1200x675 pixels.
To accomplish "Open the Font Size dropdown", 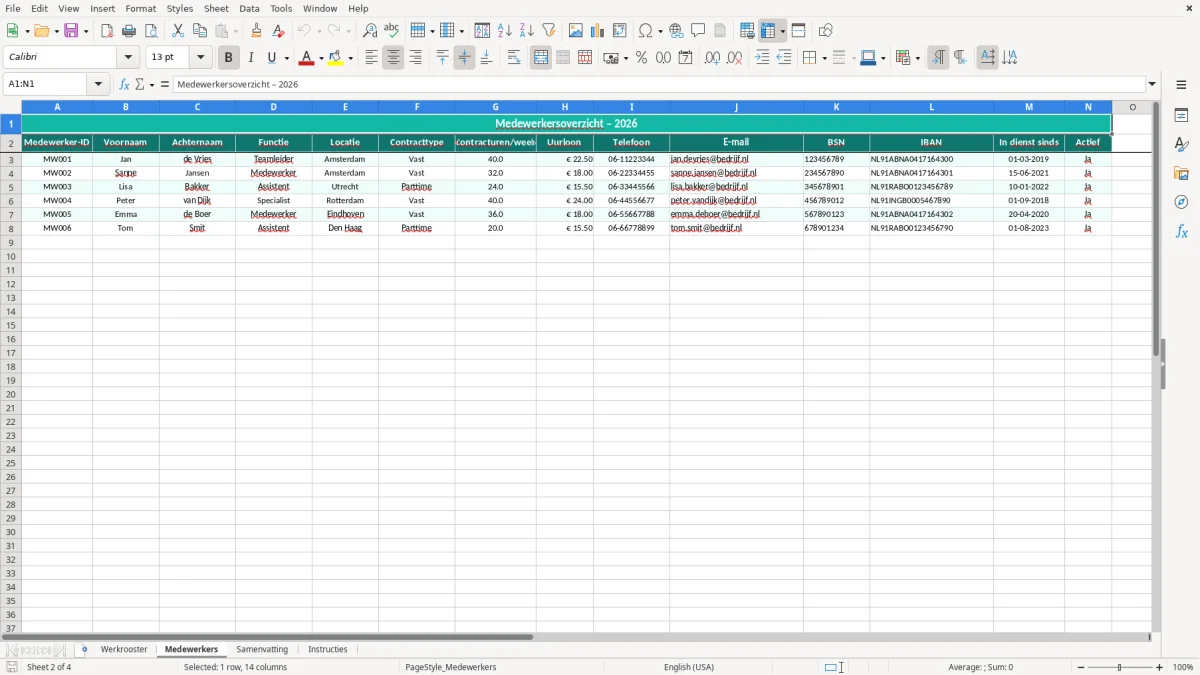I will tap(200, 58).
